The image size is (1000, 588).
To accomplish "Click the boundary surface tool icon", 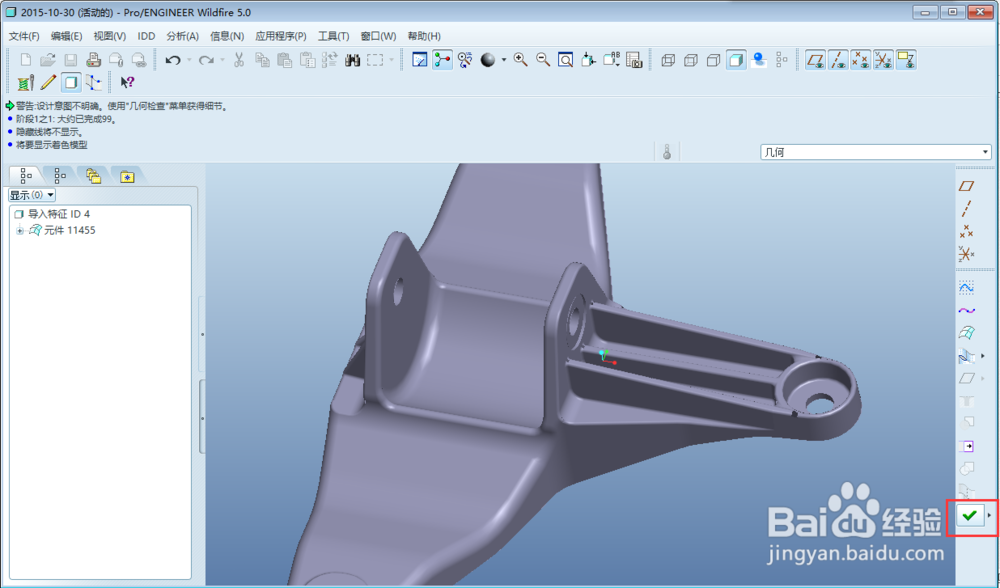I will 966,333.
